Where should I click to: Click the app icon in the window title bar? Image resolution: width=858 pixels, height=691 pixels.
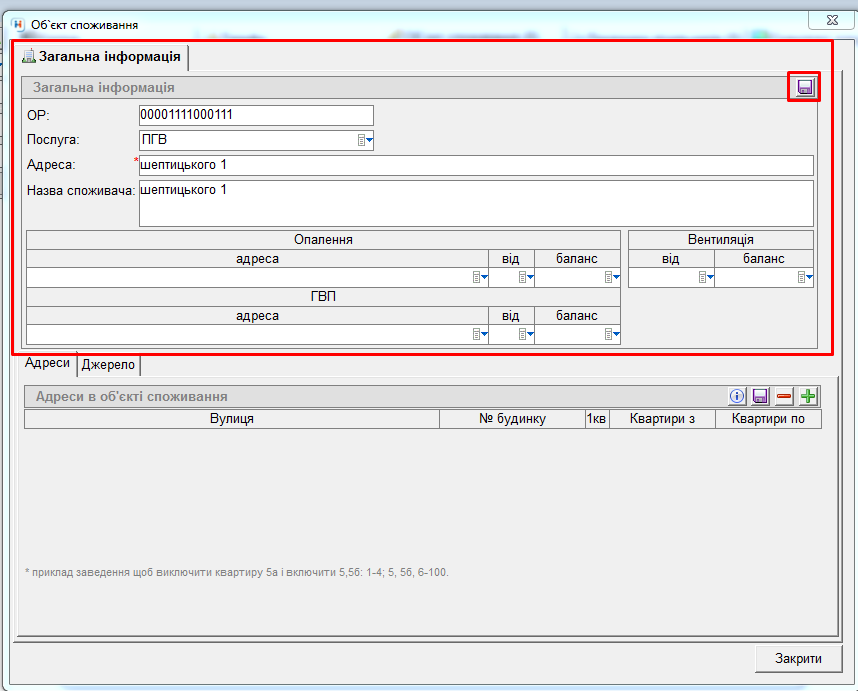coord(17,24)
